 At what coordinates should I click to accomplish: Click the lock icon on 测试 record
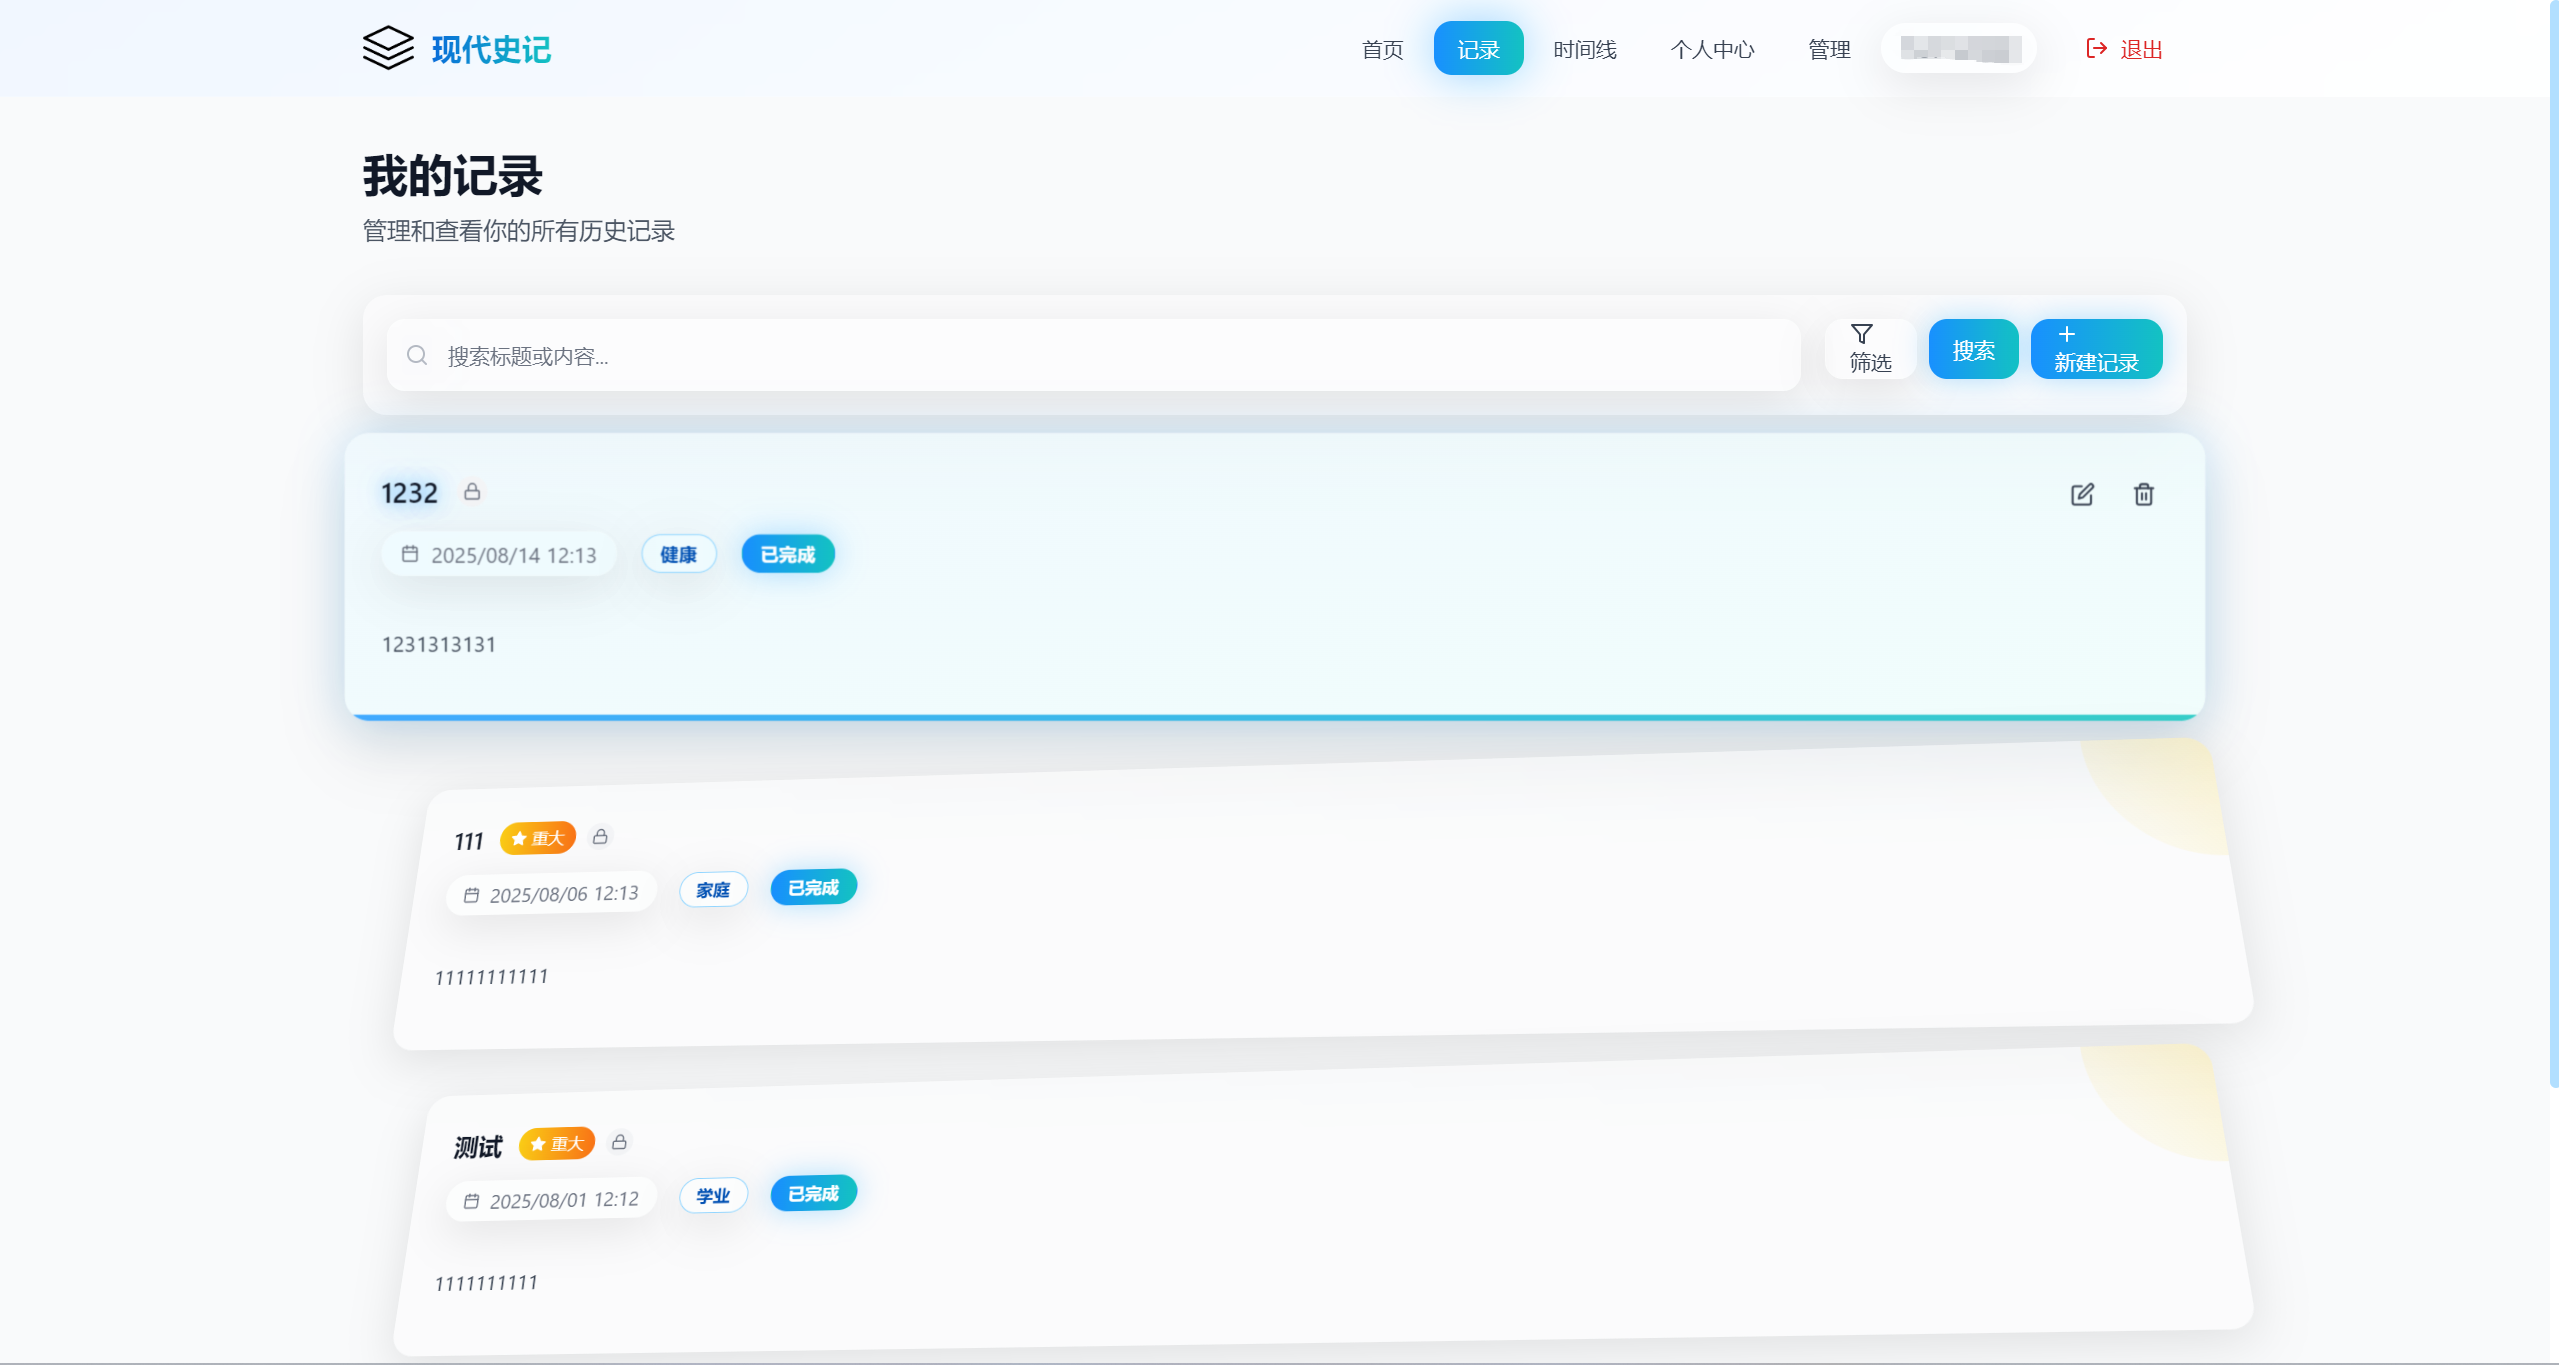point(619,1141)
